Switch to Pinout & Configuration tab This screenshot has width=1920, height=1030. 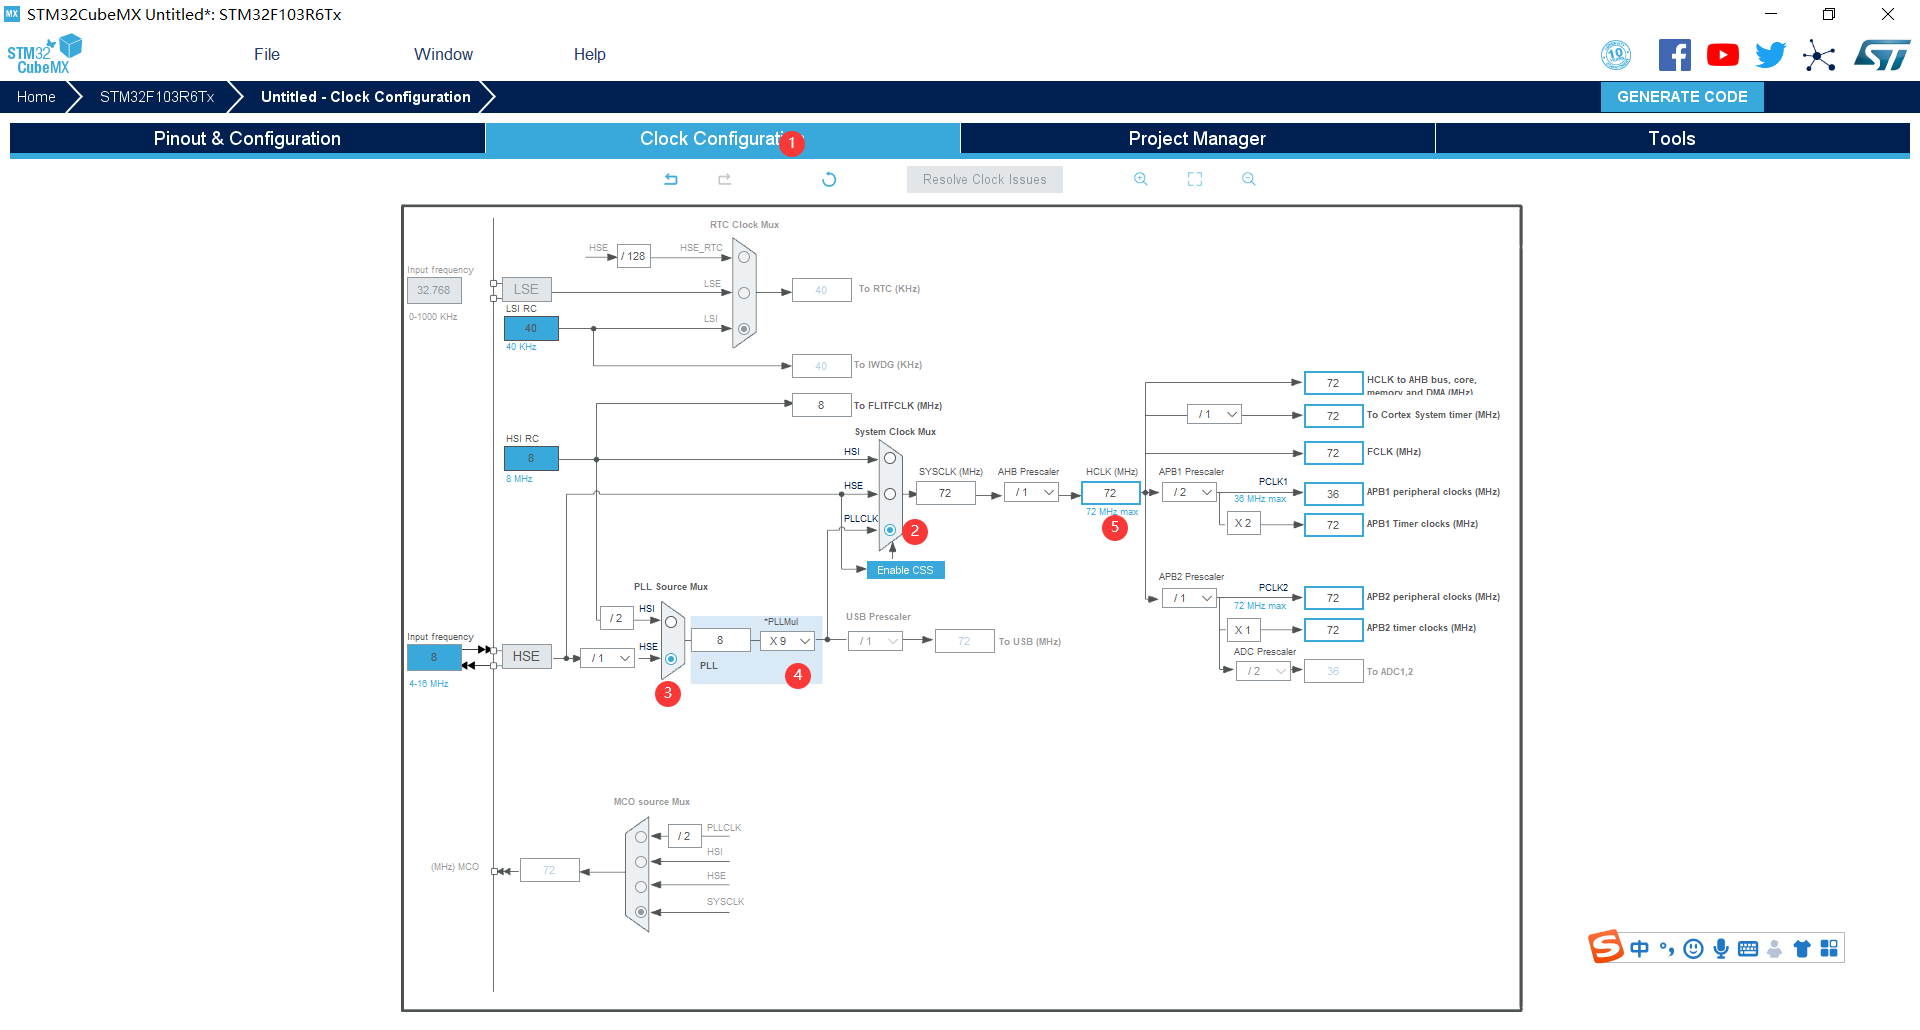247,139
